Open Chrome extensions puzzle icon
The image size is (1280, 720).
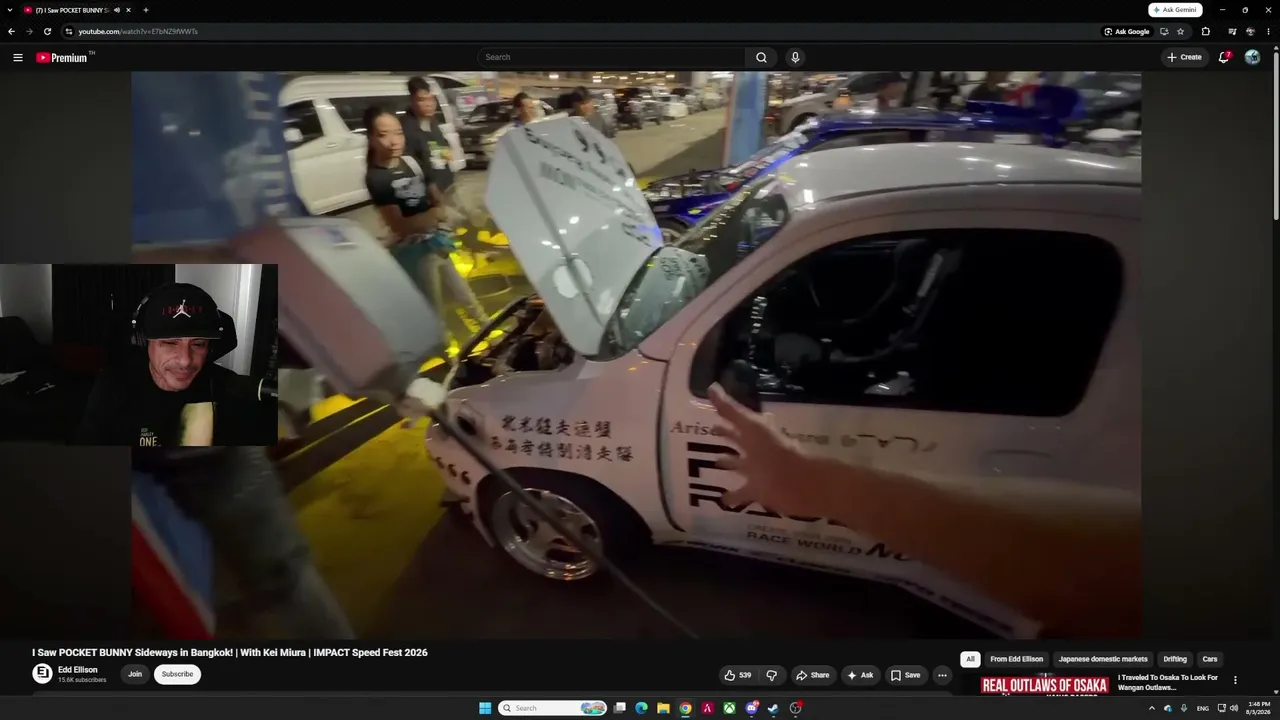(1205, 31)
